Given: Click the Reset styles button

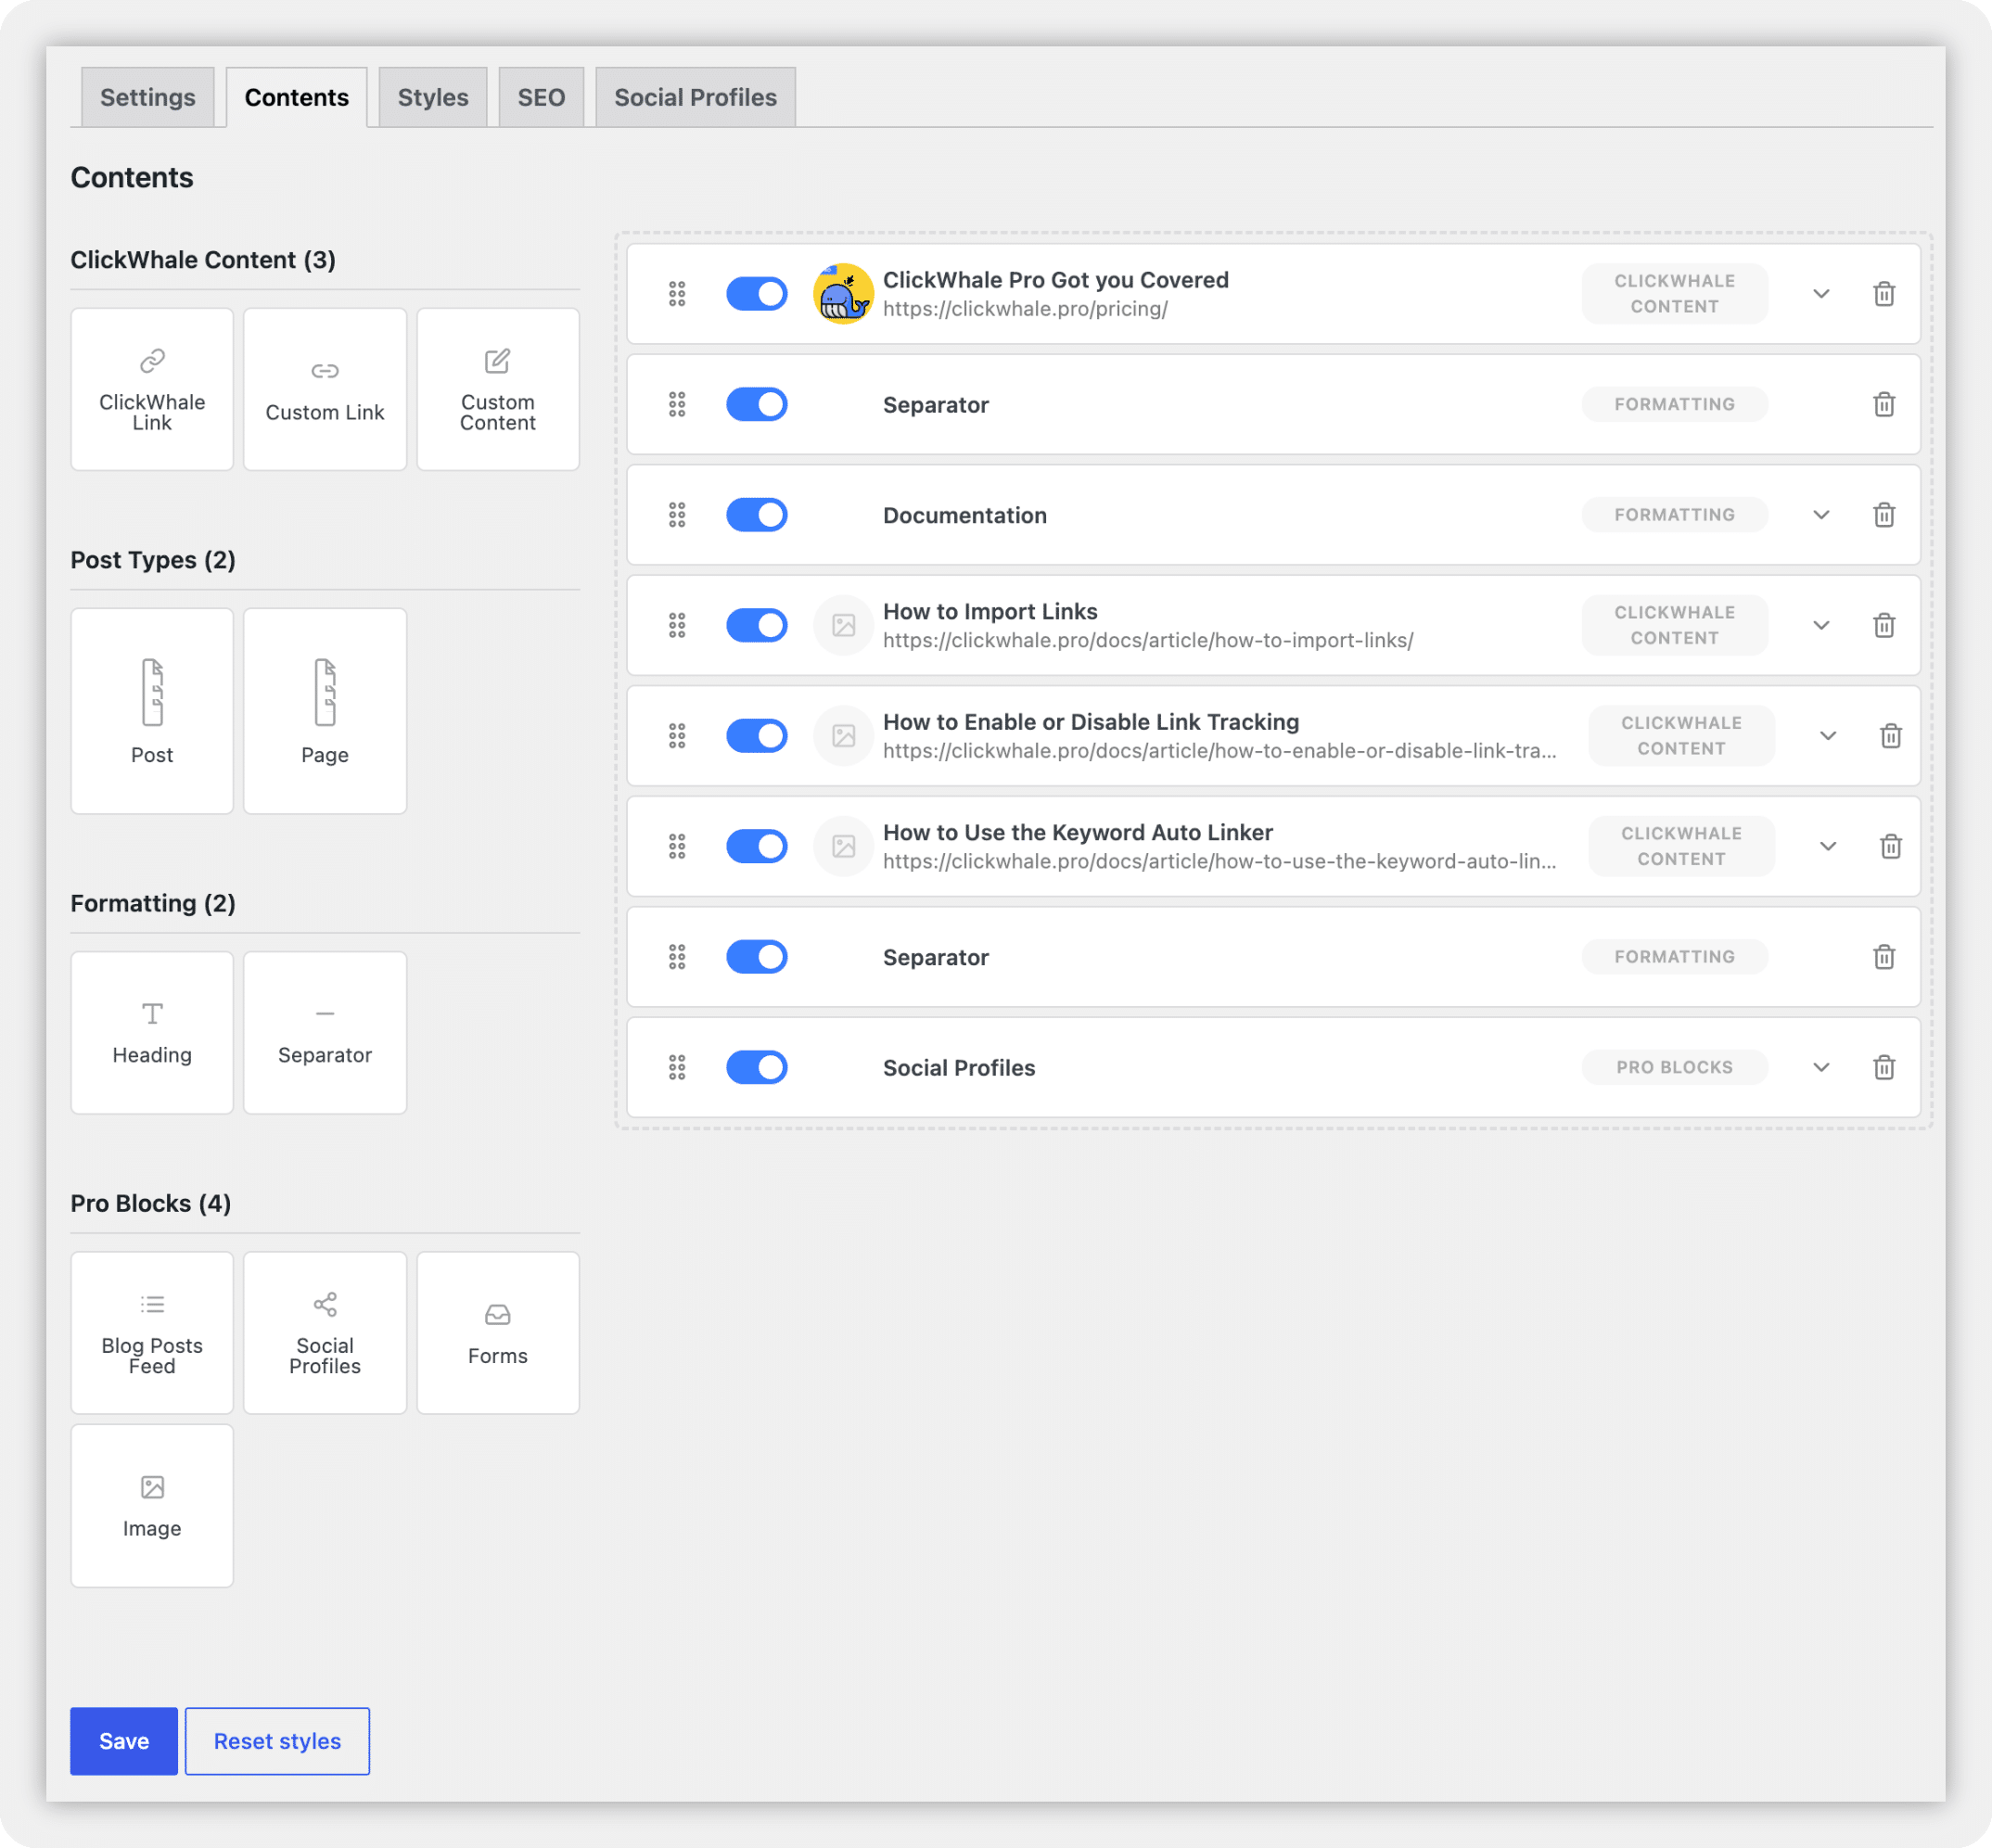Looking at the screenshot, I should [x=277, y=1741].
